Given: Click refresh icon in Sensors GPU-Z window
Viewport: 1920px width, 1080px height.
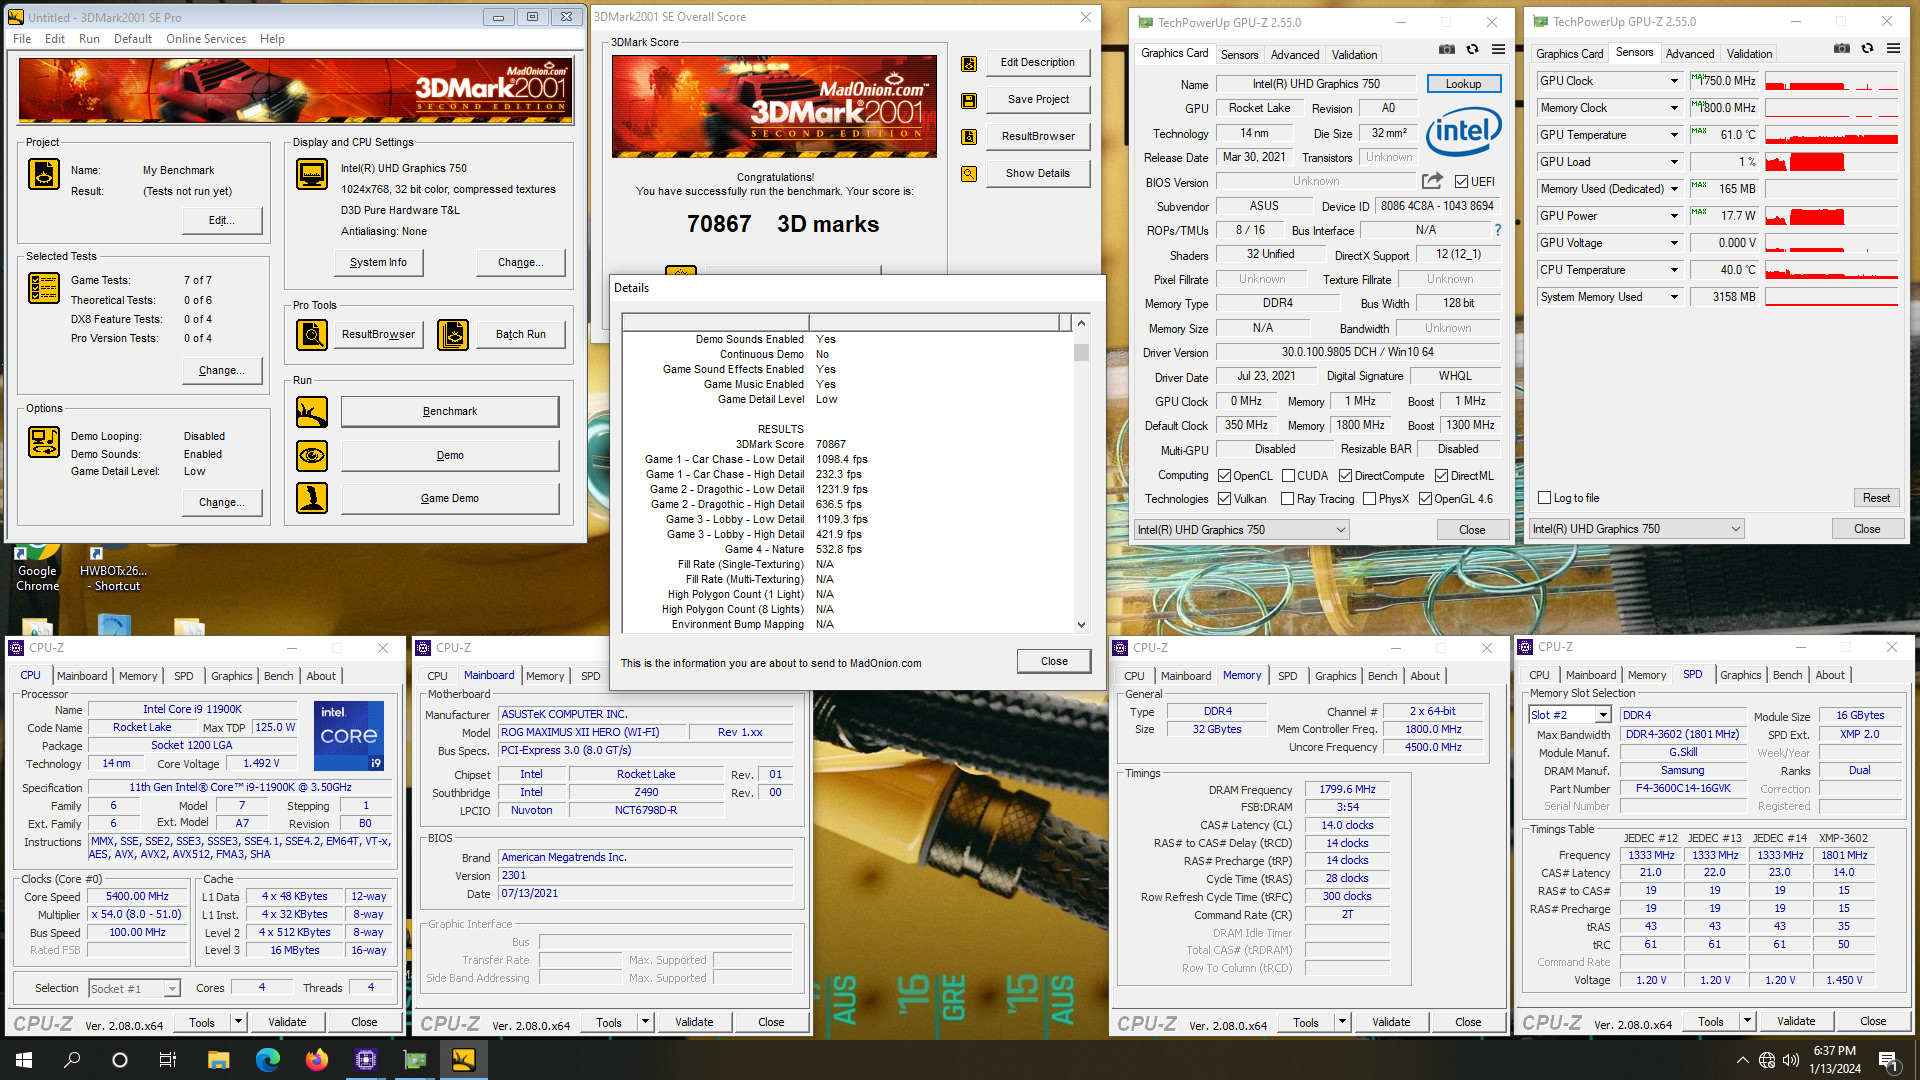Looking at the screenshot, I should pos(1867,48).
